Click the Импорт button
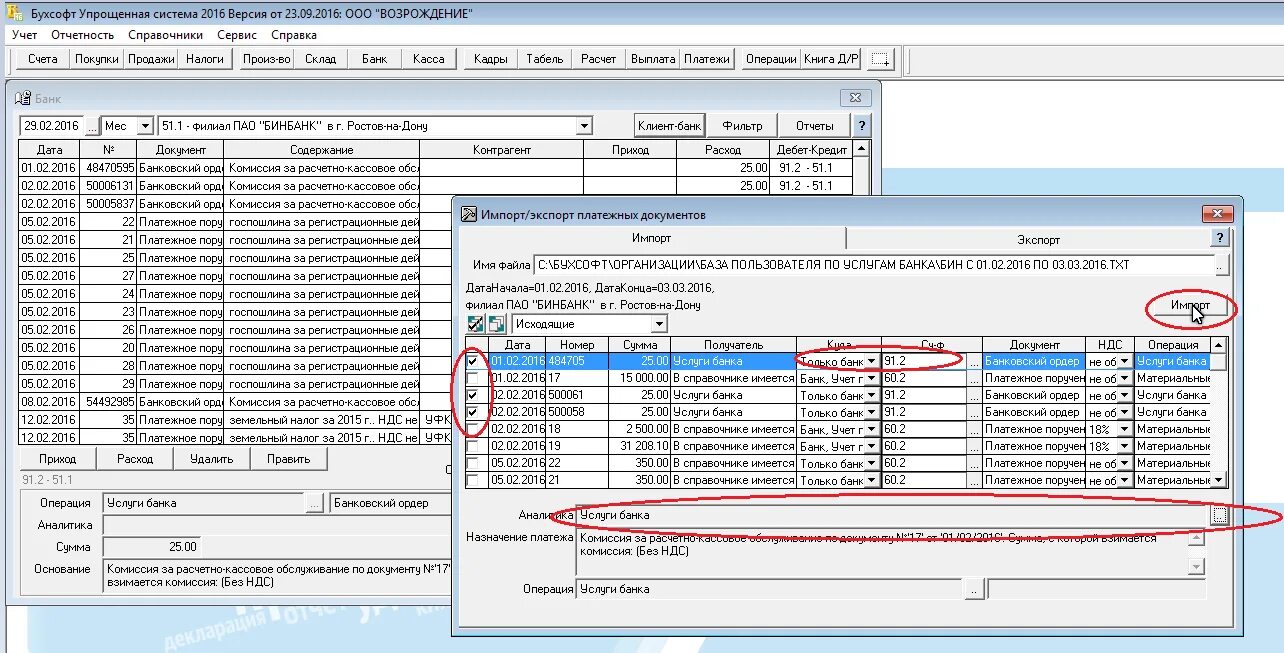The width and height of the screenshot is (1284, 653). [x=1191, y=306]
